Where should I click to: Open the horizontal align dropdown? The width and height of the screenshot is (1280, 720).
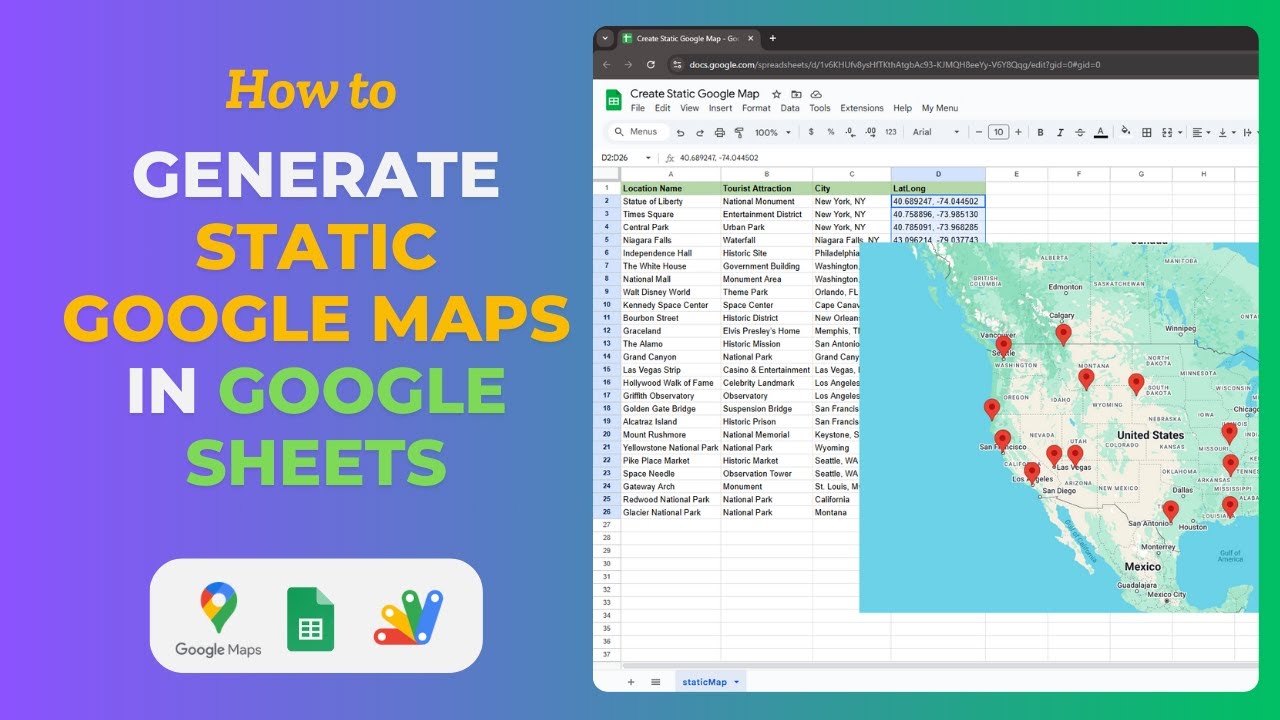pyautogui.click(x=1201, y=132)
